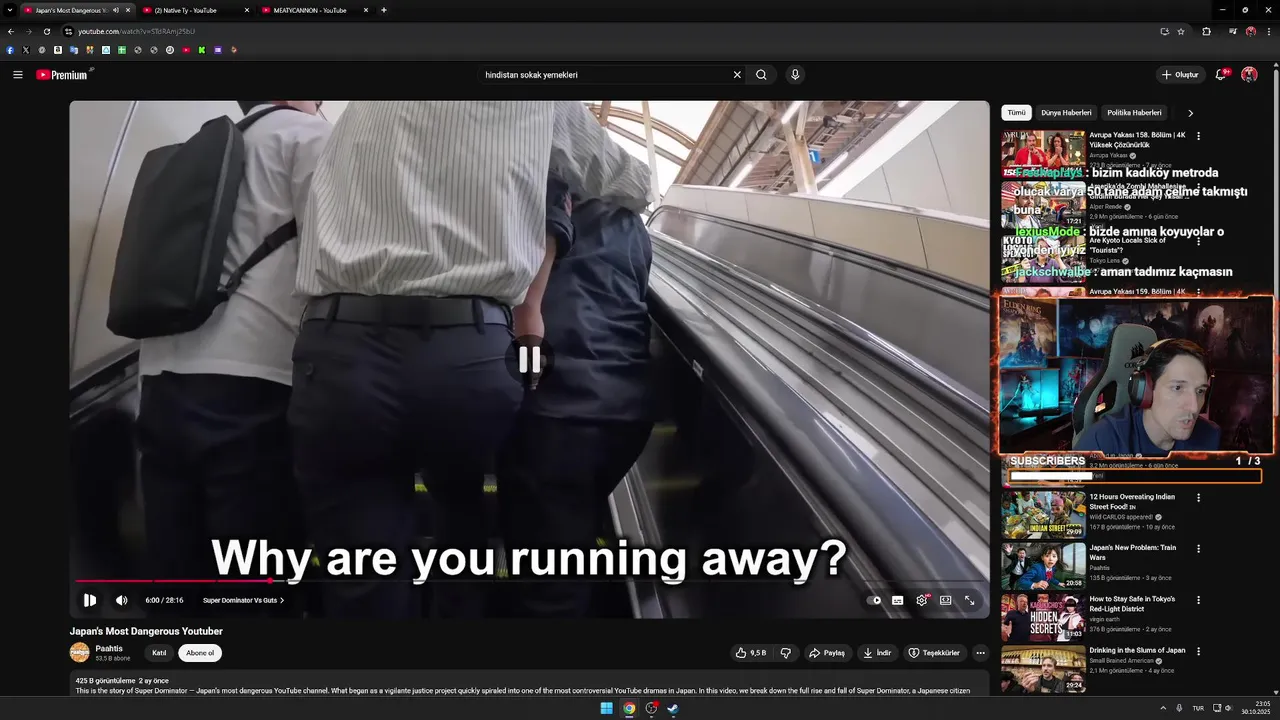Join channel with Katıl button
1280x720 pixels.
click(159, 653)
